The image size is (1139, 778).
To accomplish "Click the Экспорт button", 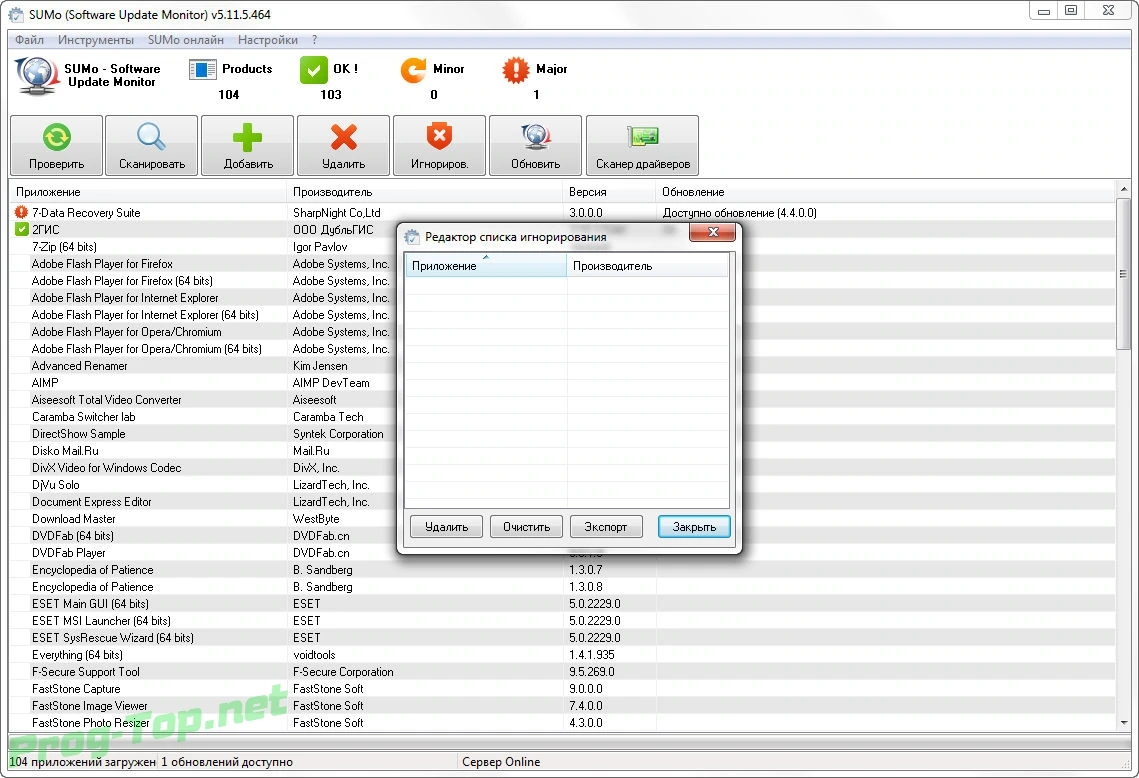I will tap(606, 527).
